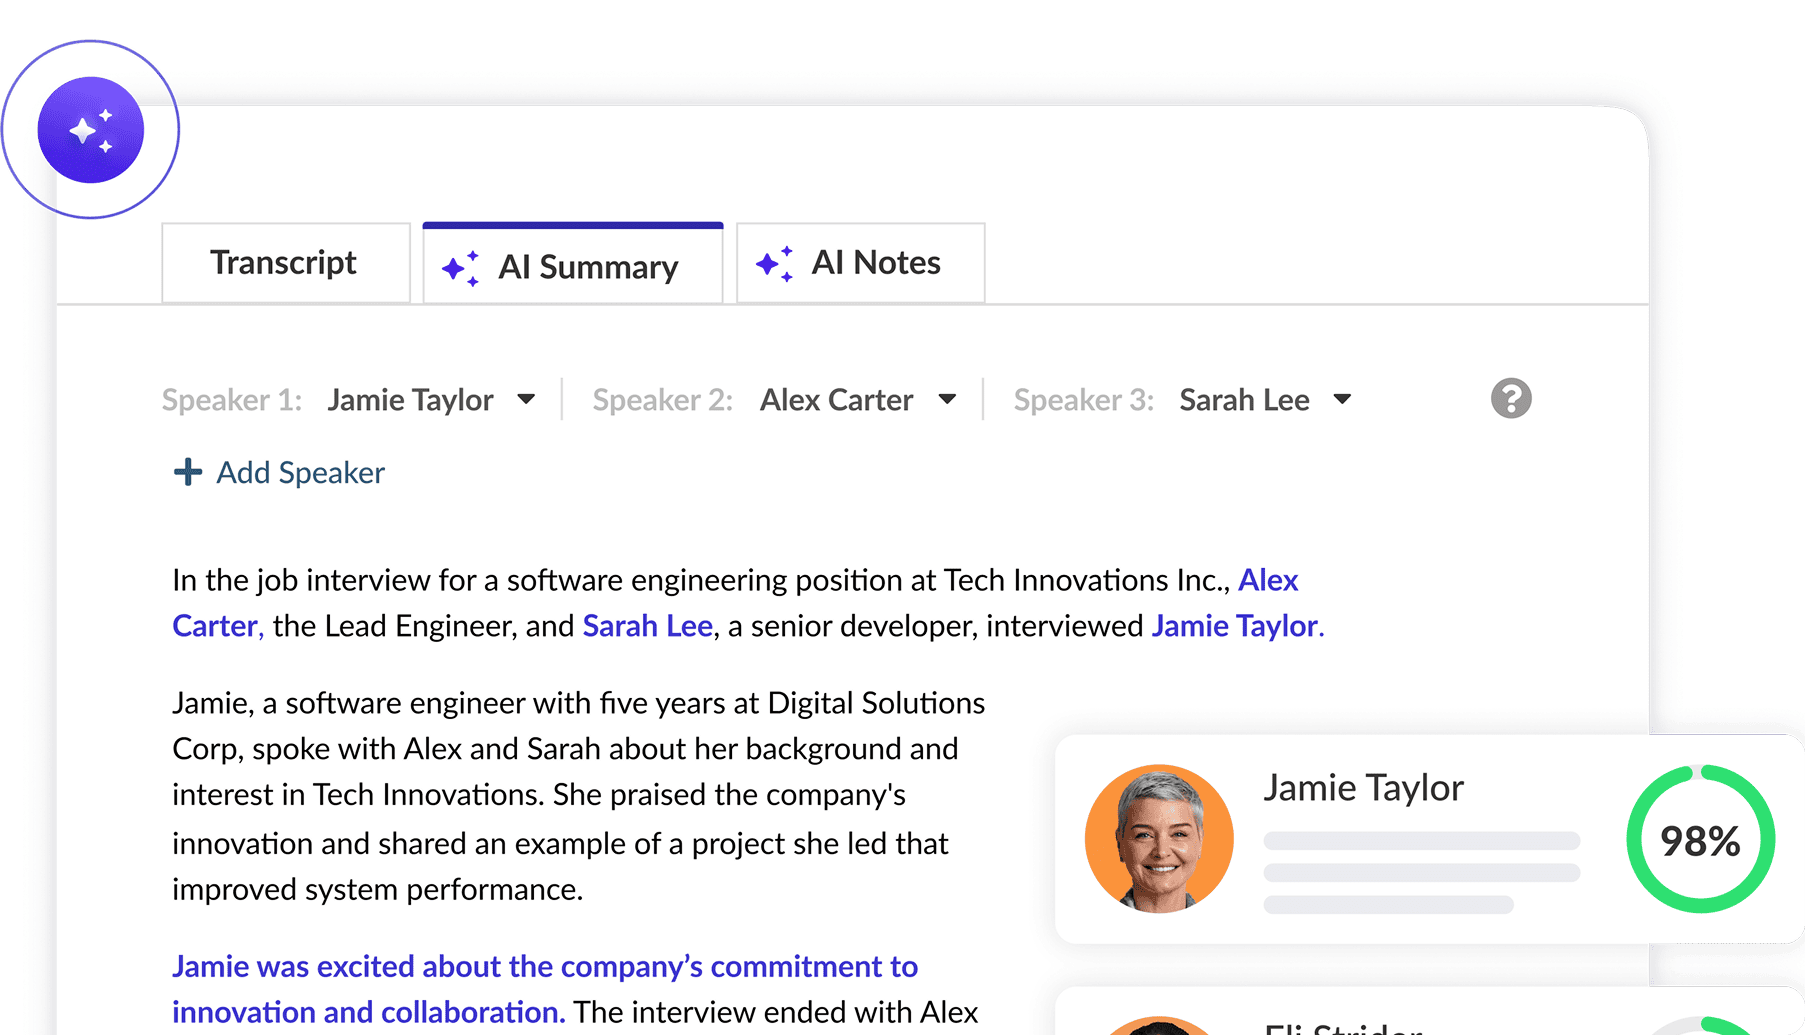
Task: Click the Jamie Taylor name on the card
Action: (x=1363, y=788)
